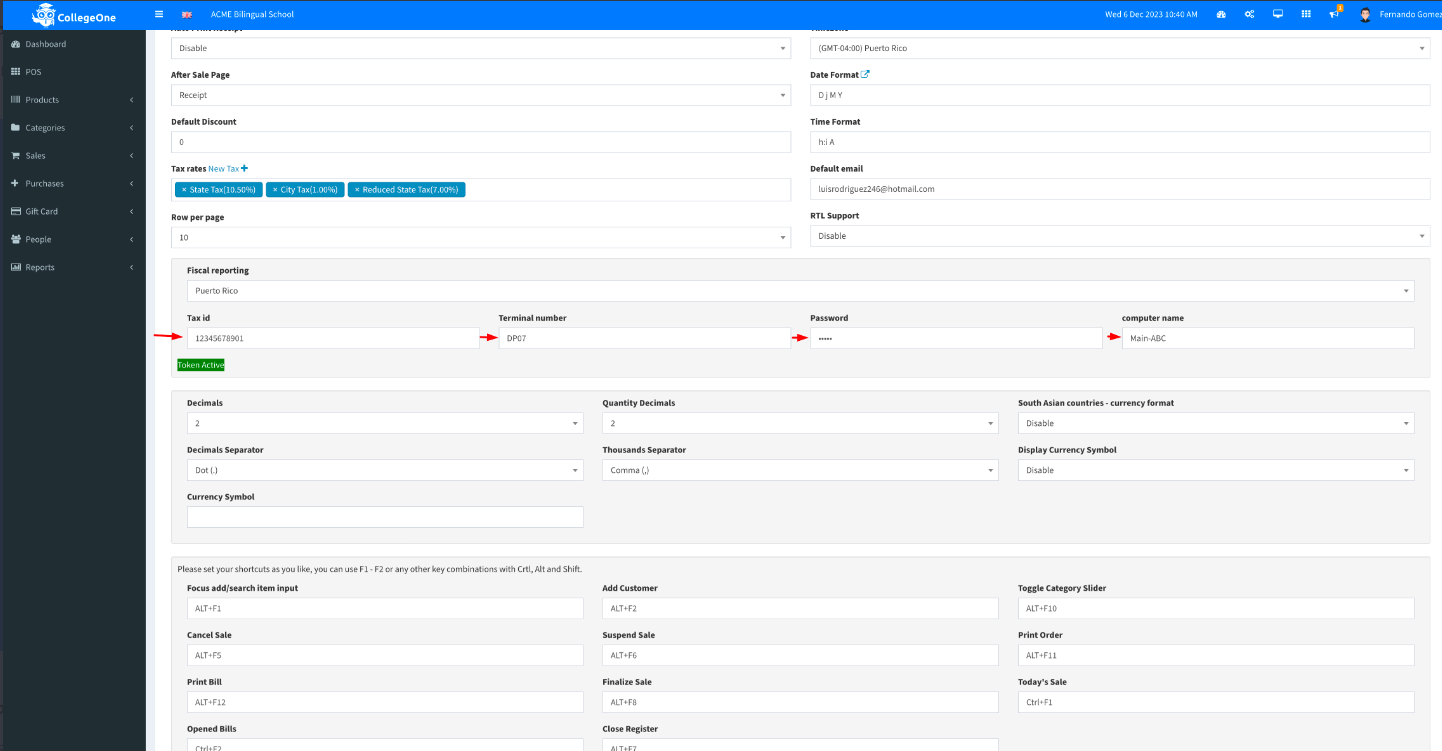The image size is (1442, 751).
Task: Click Focus add/search item input shortcut field
Action: pos(385,608)
